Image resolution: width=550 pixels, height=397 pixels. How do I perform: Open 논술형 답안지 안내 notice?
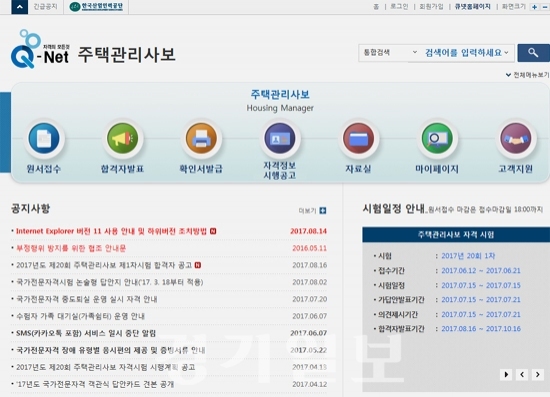pyautogui.click(x=109, y=282)
